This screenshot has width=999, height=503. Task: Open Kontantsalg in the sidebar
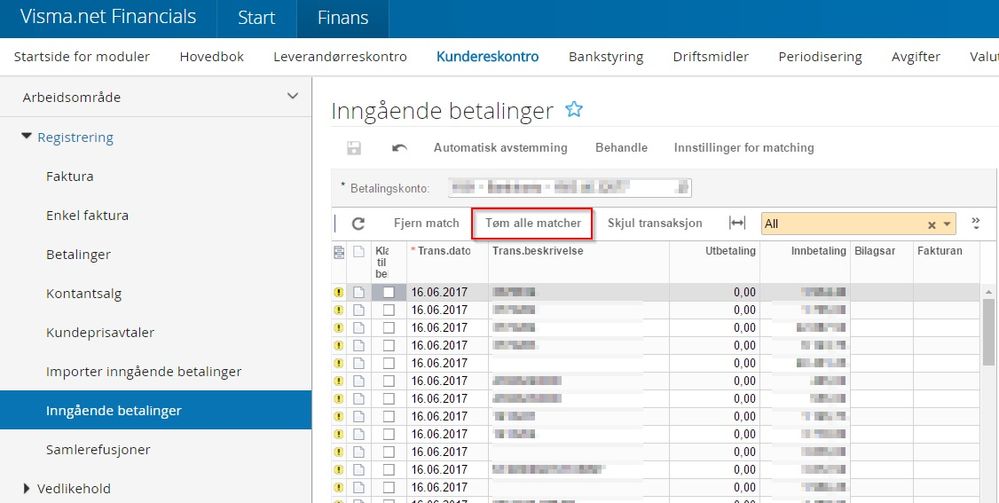[83, 294]
